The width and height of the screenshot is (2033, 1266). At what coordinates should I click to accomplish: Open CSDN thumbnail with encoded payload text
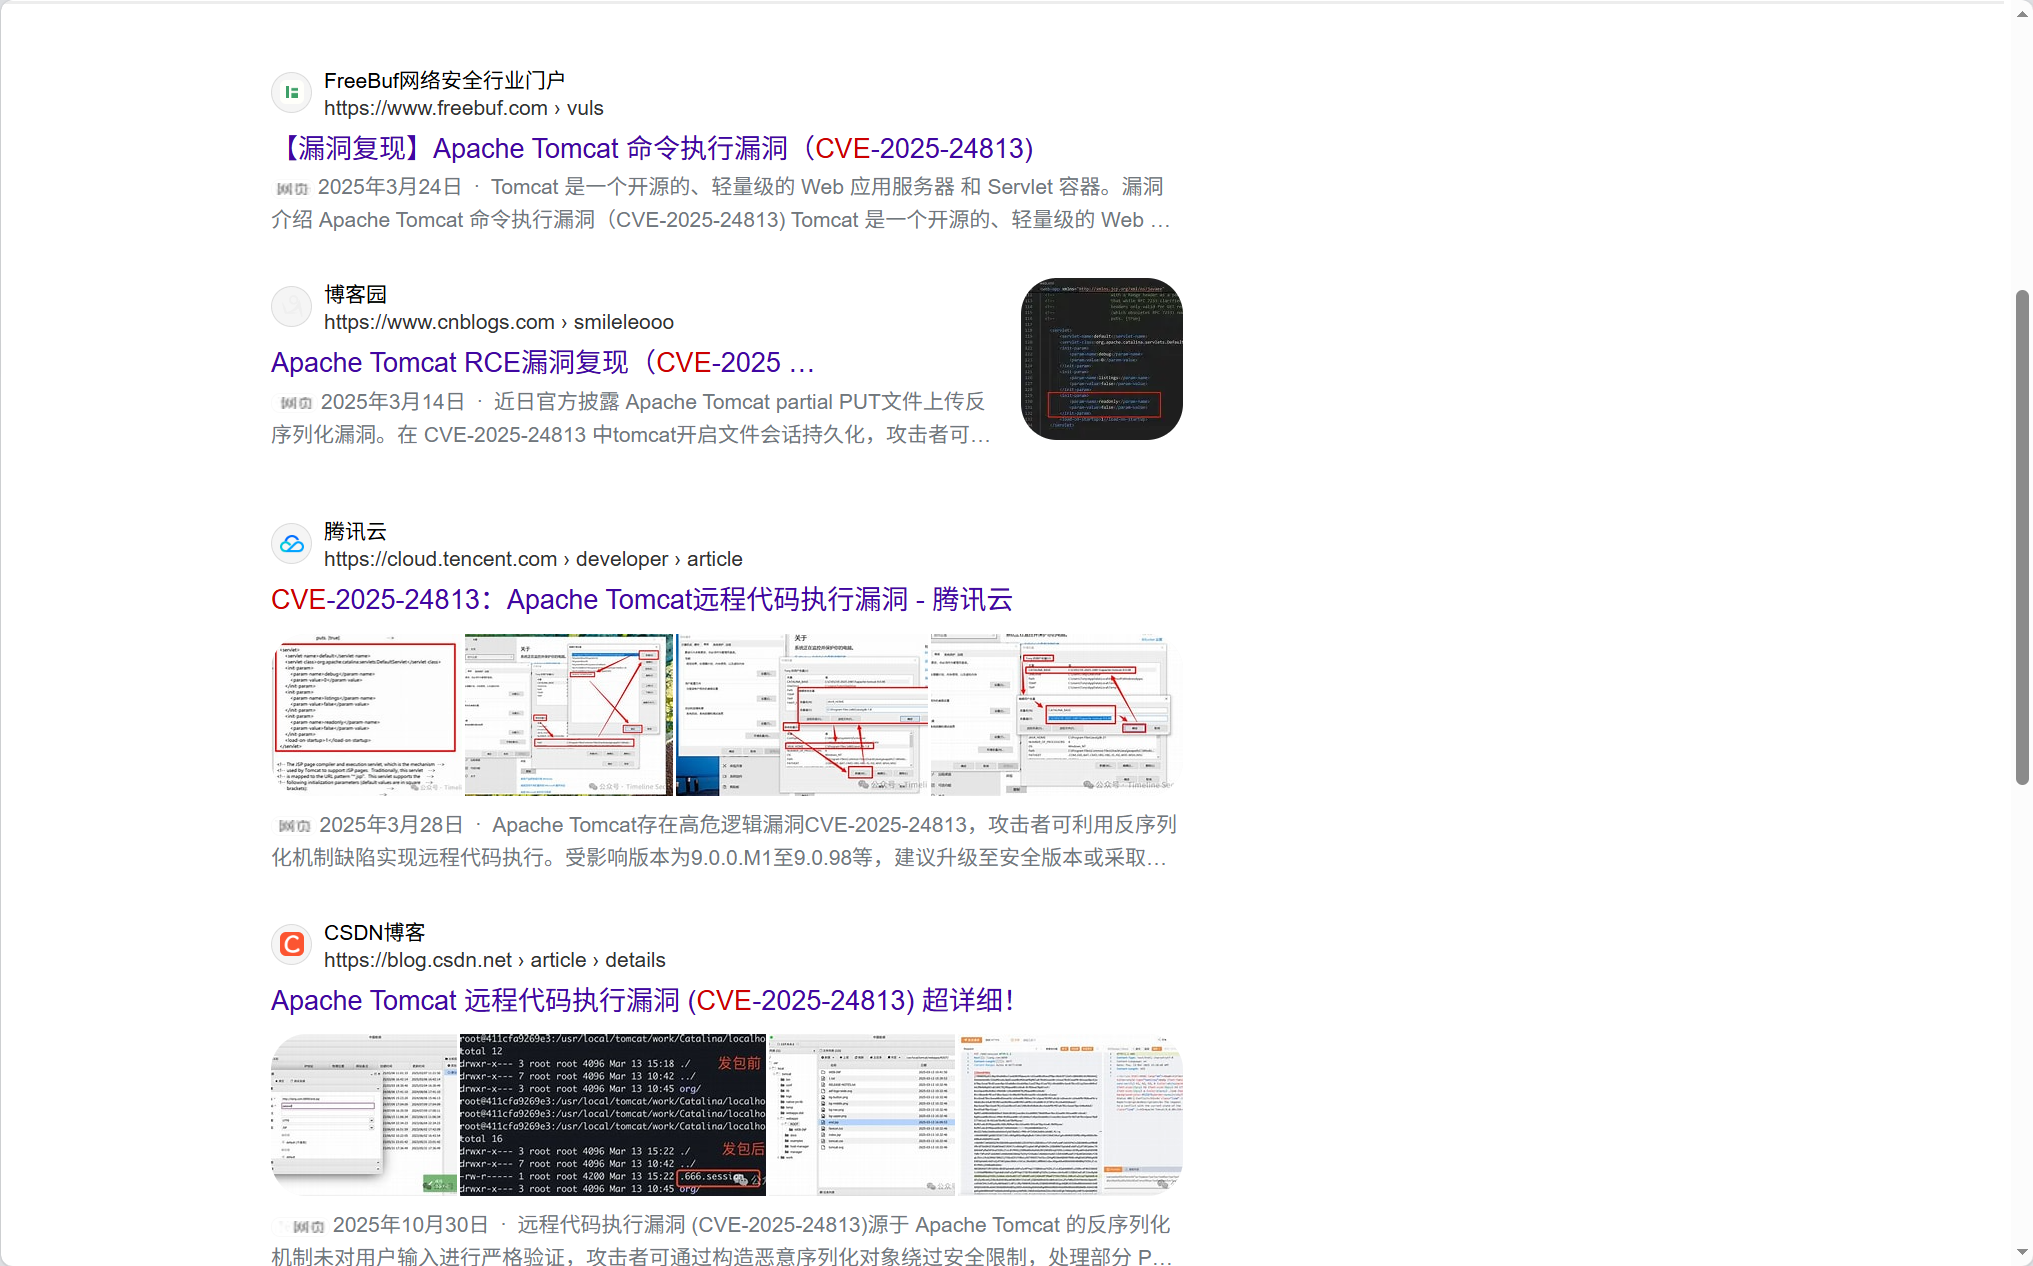[x=1071, y=1115]
